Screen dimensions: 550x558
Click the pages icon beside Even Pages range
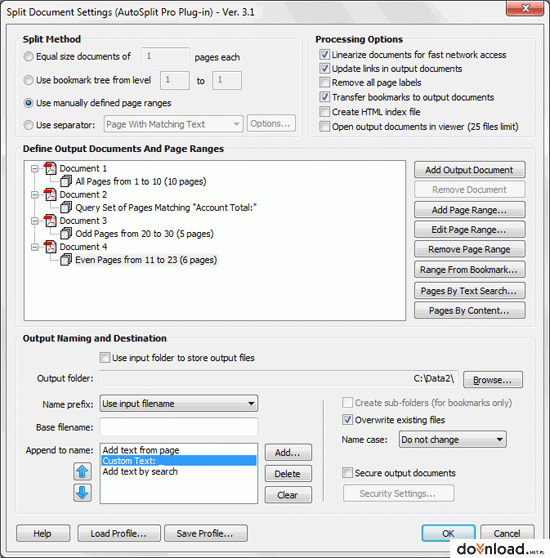pos(66,260)
